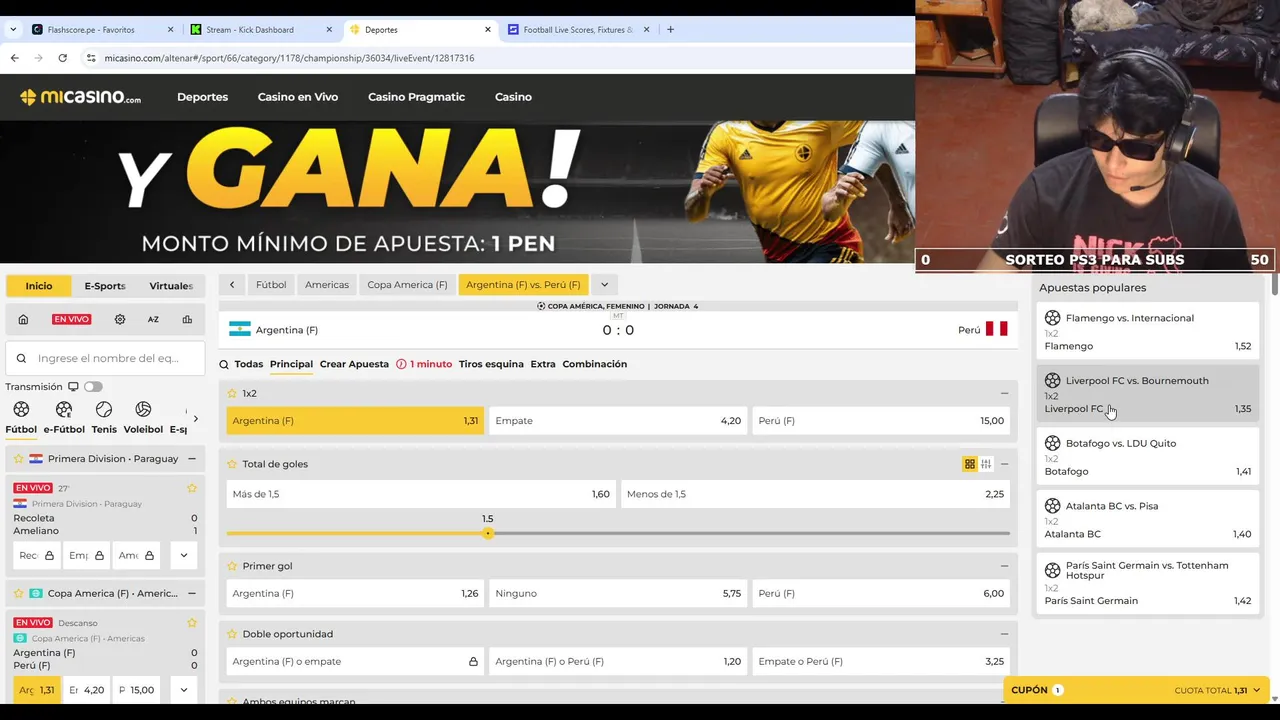Switch Total de goles to slider-list view
Viewport: 1280px width, 720px height.
pos(986,464)
